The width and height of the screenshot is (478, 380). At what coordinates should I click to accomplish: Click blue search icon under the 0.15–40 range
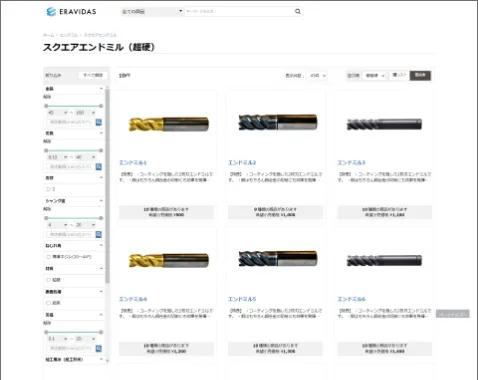(x=99, y=167)
